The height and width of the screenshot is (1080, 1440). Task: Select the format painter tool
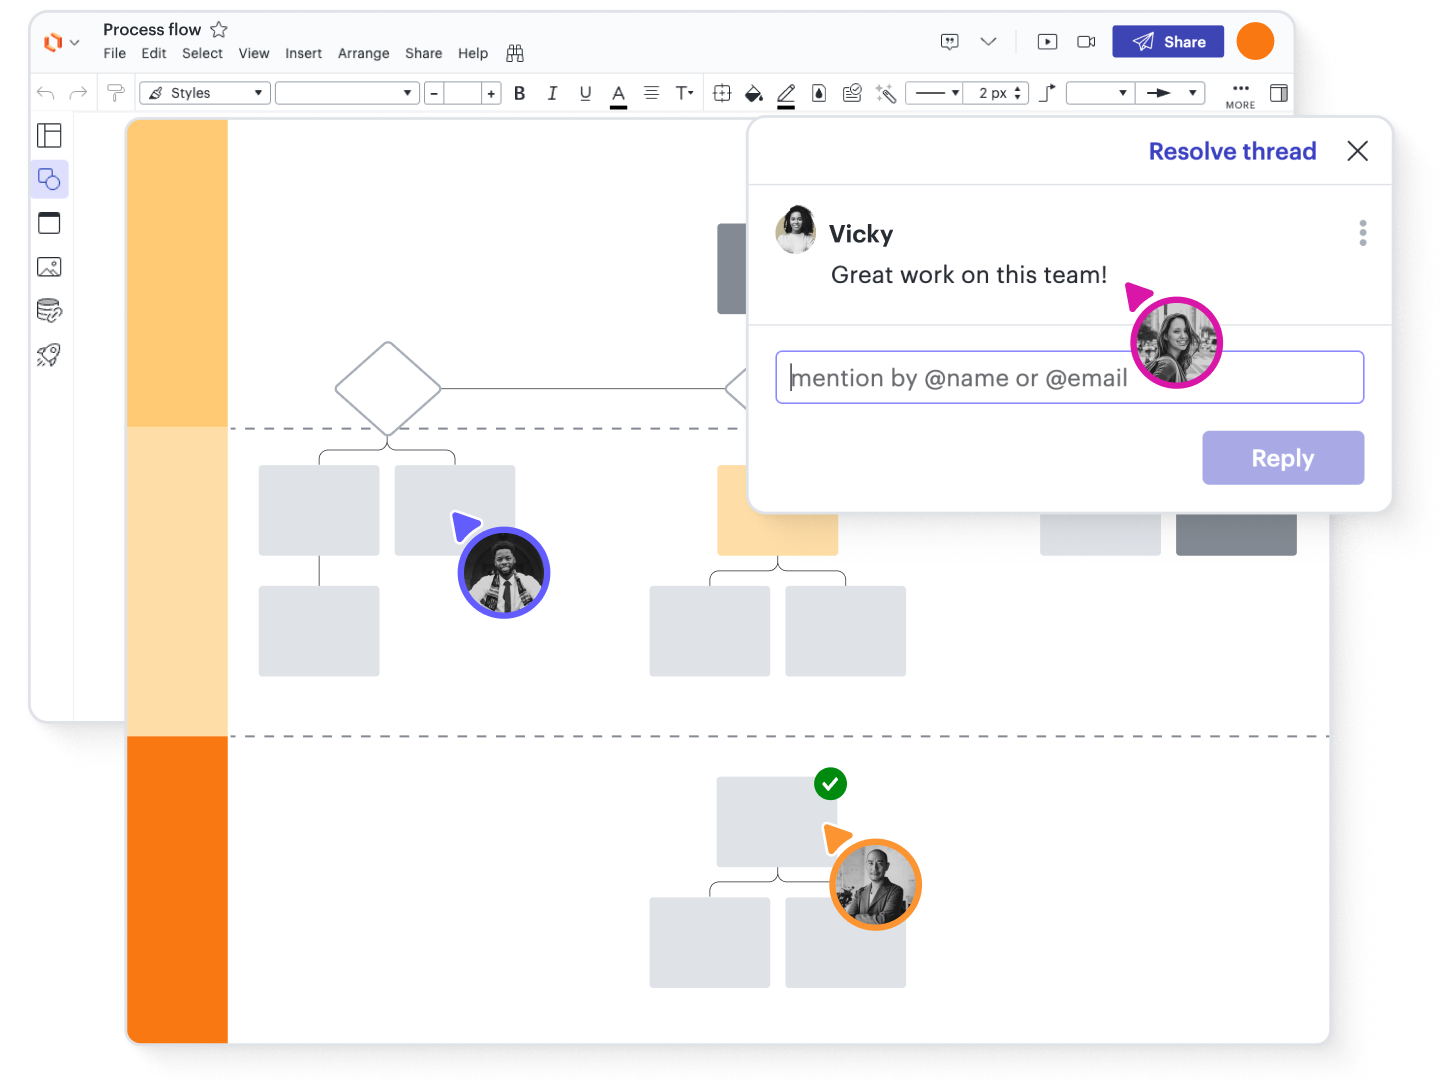pyautogui.click(x=115, y=93)
